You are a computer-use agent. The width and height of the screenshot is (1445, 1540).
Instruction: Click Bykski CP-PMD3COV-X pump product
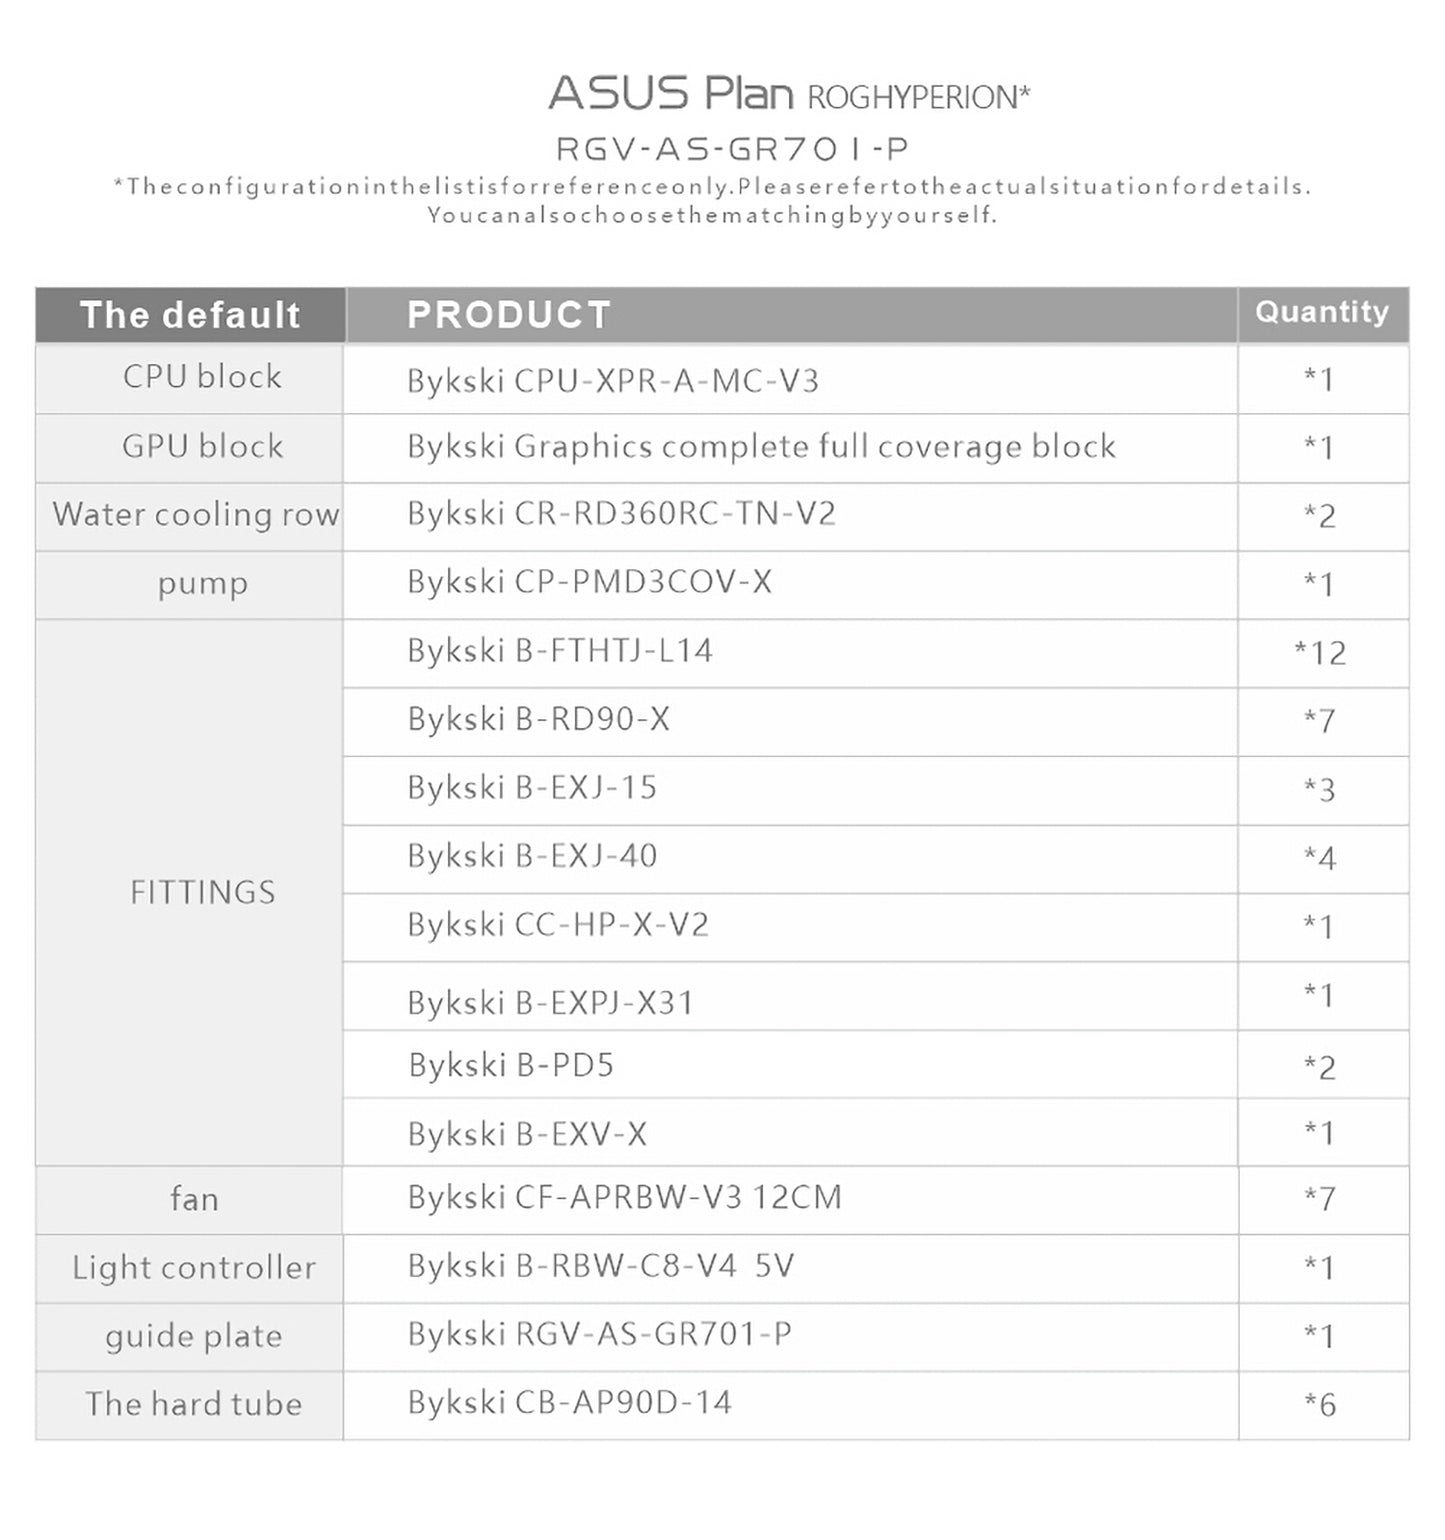tap(589, 582)
